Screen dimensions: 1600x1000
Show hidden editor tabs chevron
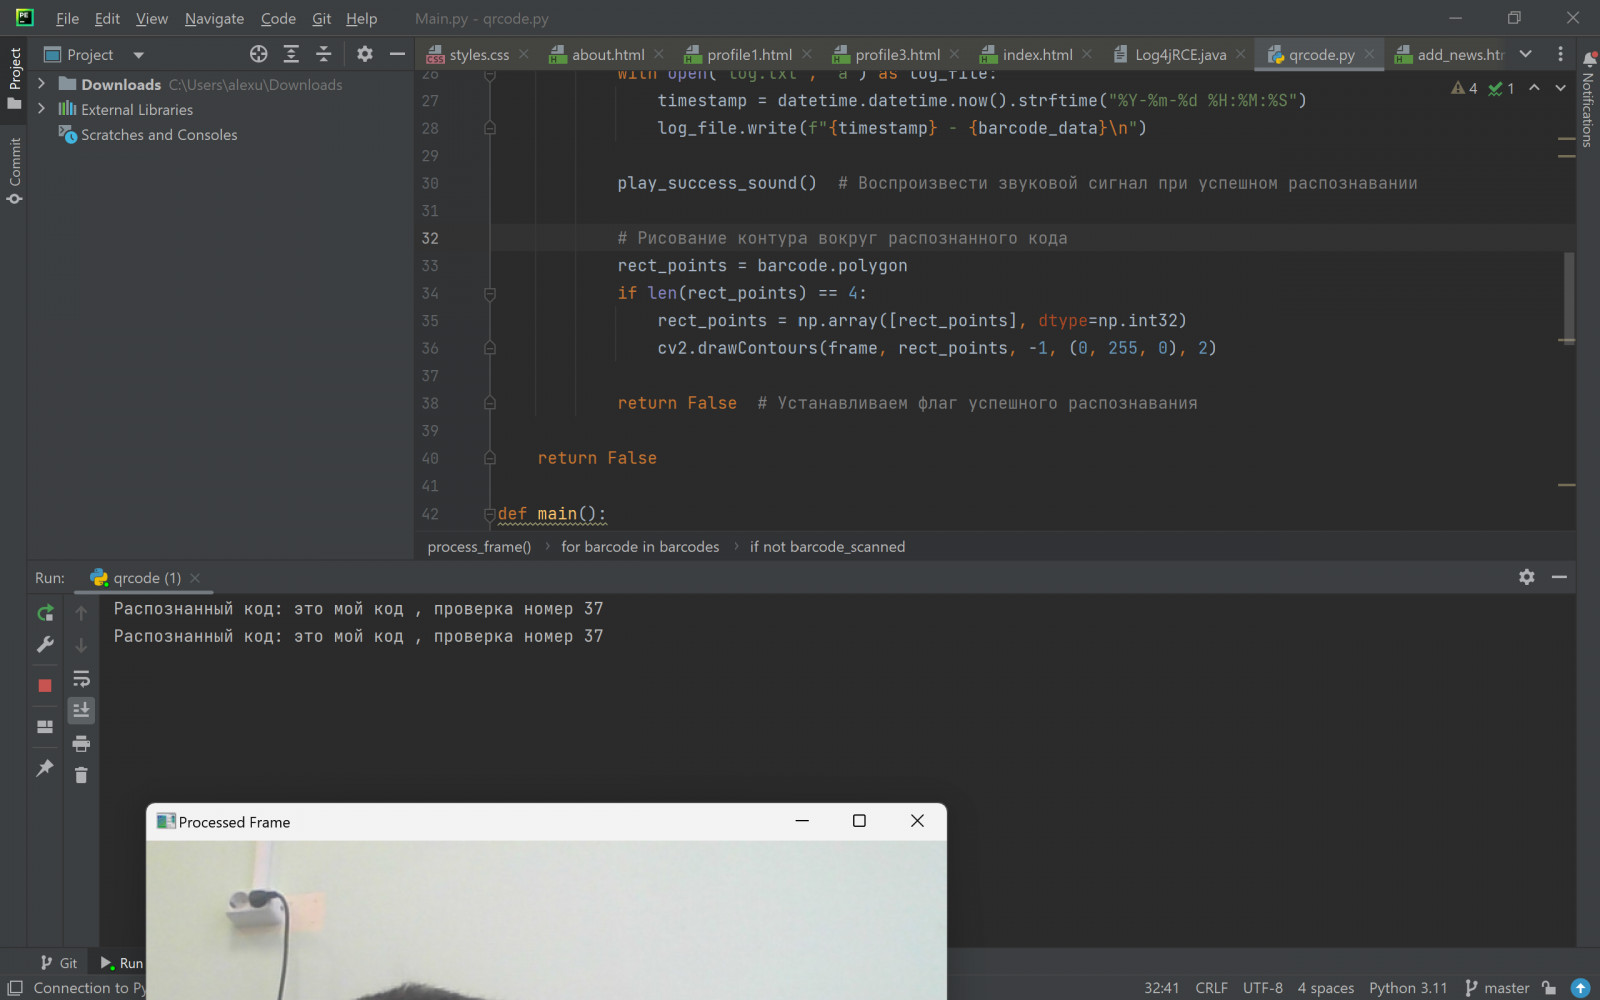1525,54
